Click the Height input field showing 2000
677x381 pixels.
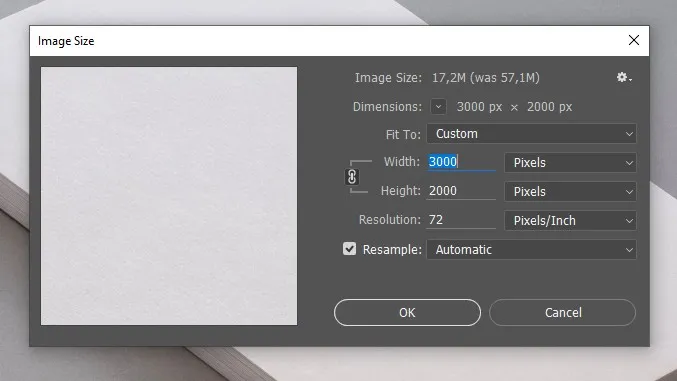pyautogui.click(x=461, y=191)
